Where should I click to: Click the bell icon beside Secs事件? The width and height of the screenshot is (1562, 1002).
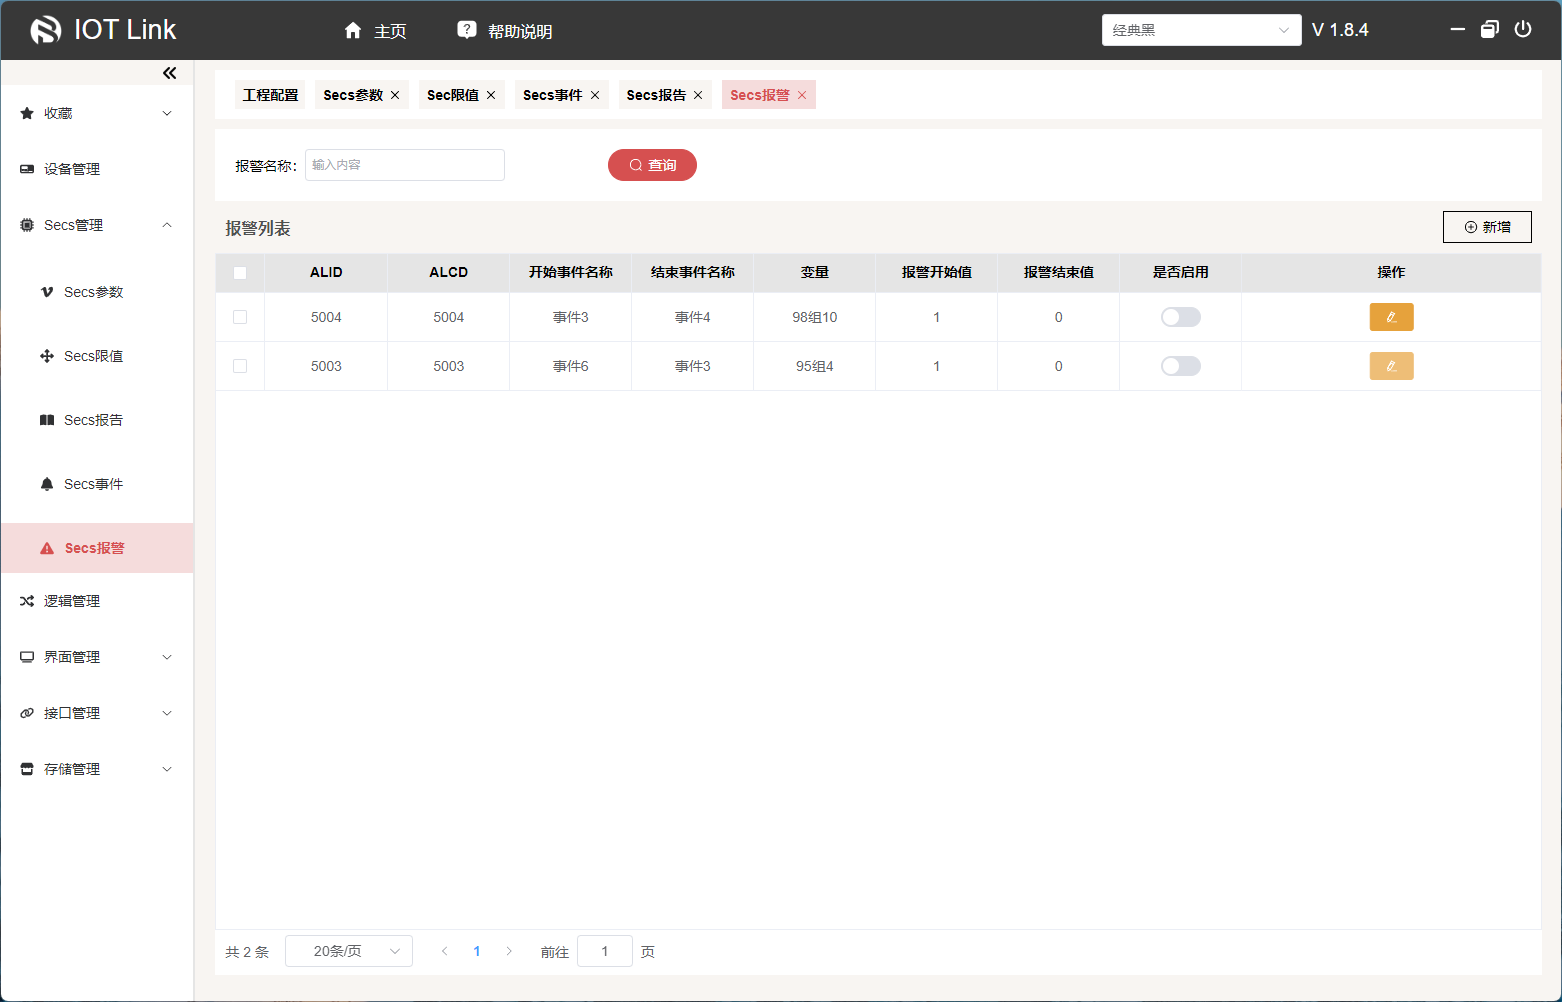tap(47, 484)
